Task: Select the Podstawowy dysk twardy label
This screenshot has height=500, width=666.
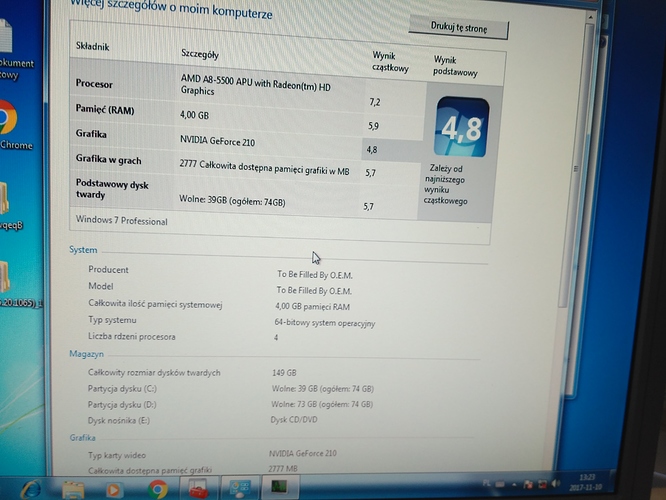Action: (x=112, y=189)
